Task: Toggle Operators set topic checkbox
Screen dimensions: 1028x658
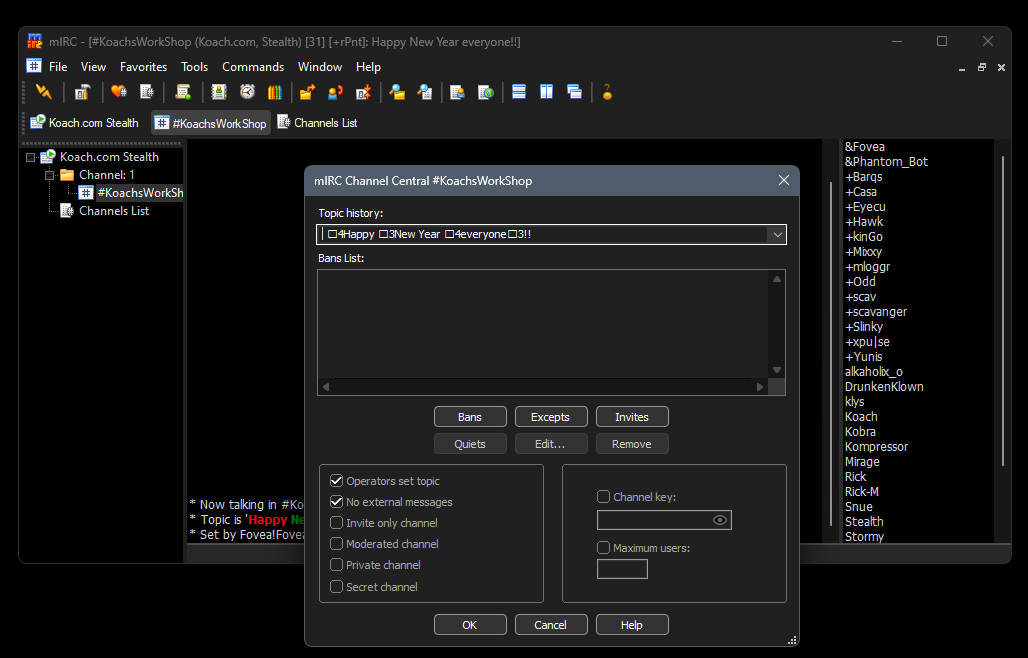Action: pyautogui.click(x=336, y=481)
